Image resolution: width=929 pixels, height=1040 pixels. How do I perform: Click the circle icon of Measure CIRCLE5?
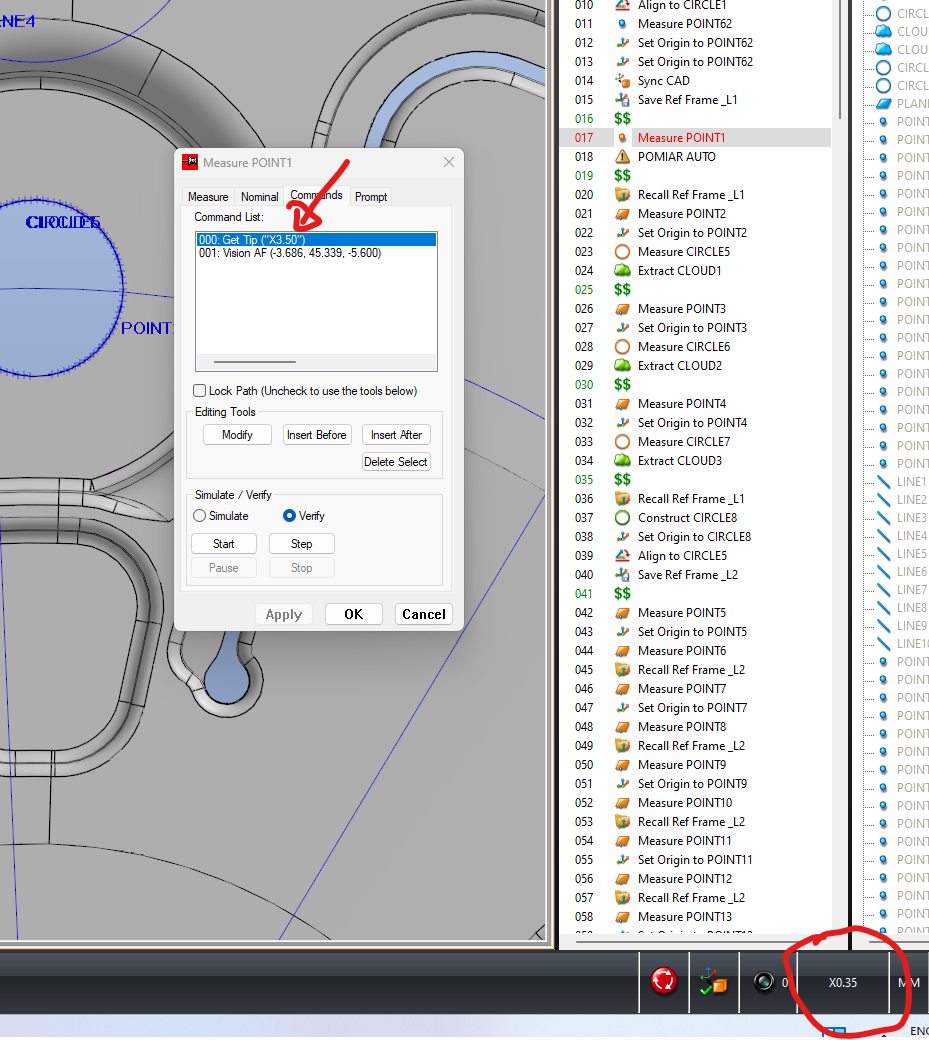pos(622,251)
